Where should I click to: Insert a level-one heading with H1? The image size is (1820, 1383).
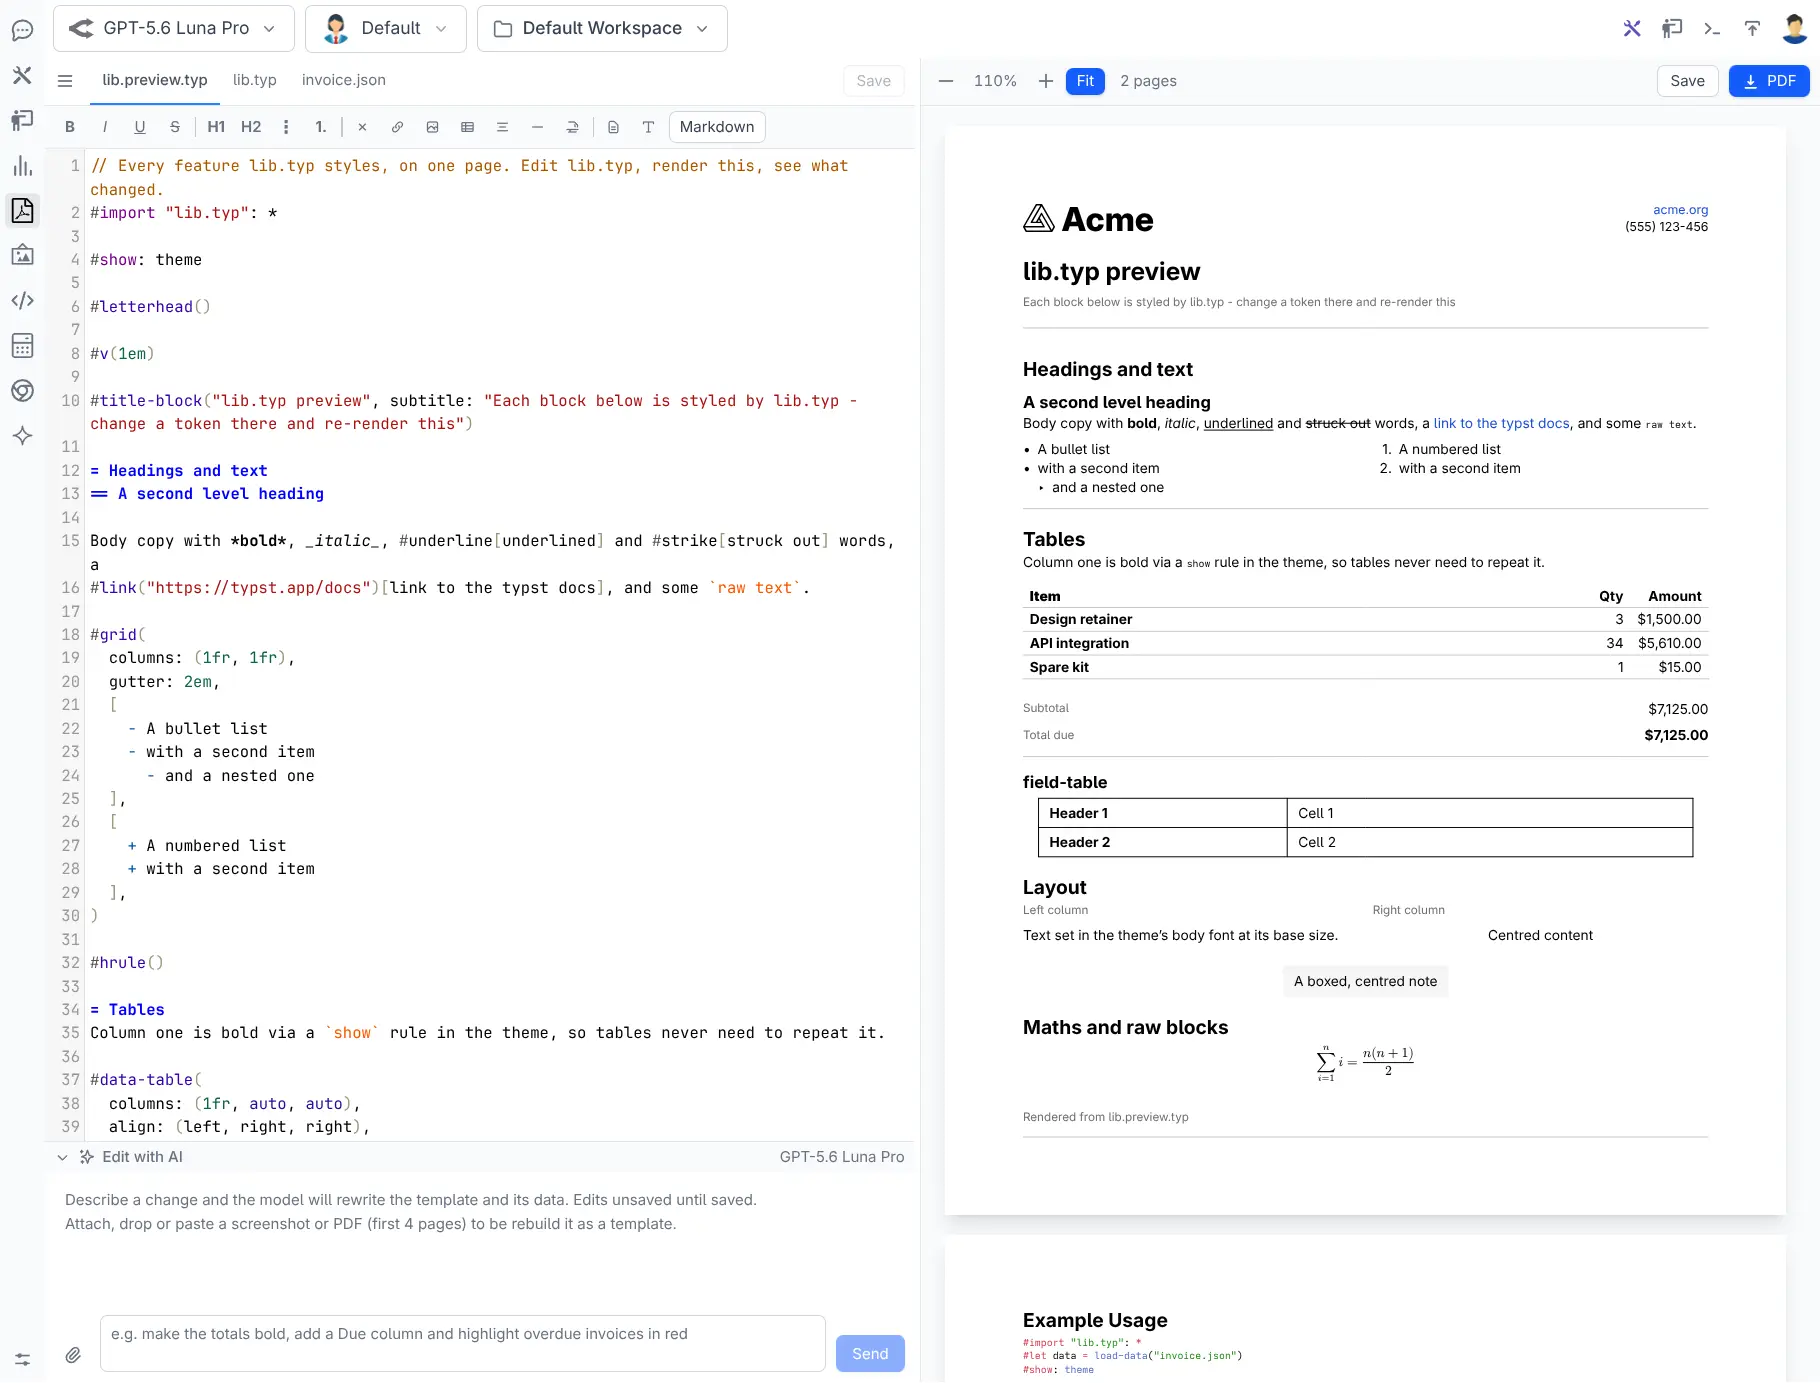click(216, 127)
